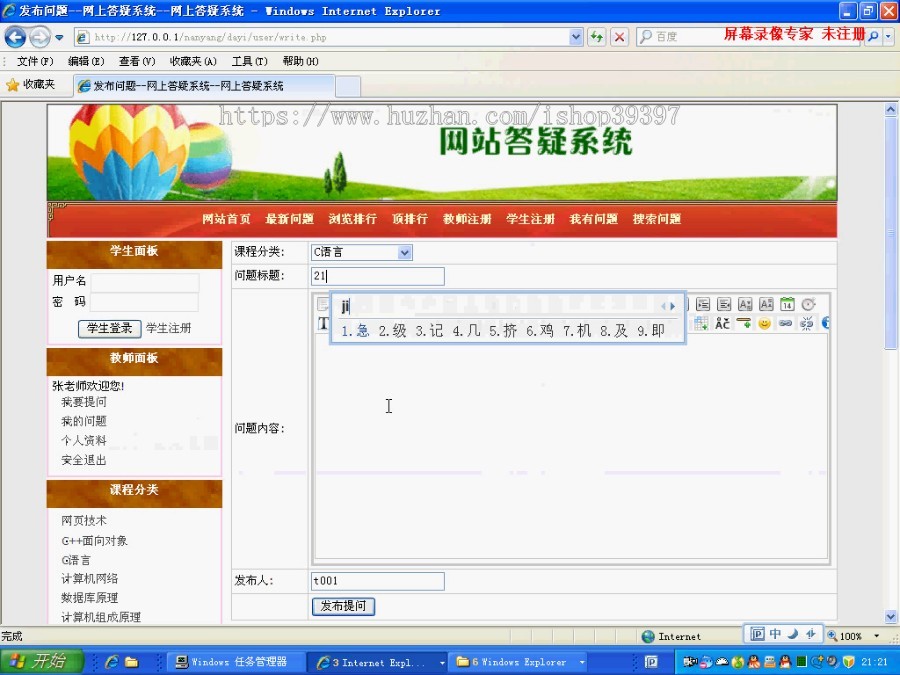900x675 pixels.
Task: Click the page scrollbar down arrow
Action: click(x=891, y=617)
